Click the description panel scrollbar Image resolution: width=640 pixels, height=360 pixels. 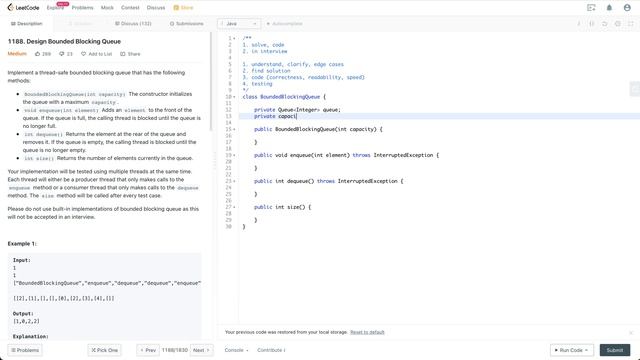pos(211,82)
